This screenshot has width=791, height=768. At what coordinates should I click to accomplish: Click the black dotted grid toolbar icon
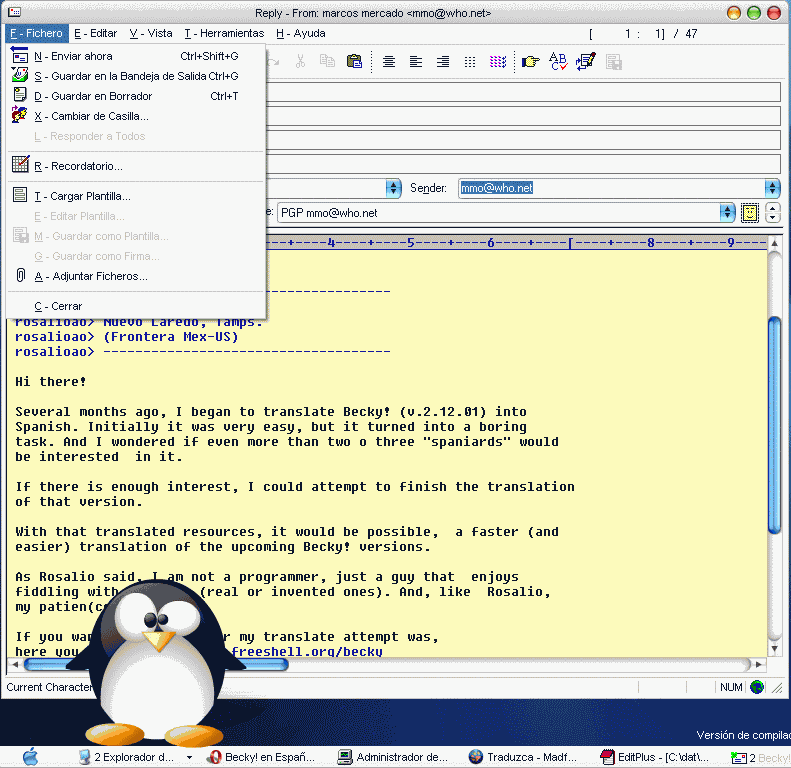click(470, 62)
